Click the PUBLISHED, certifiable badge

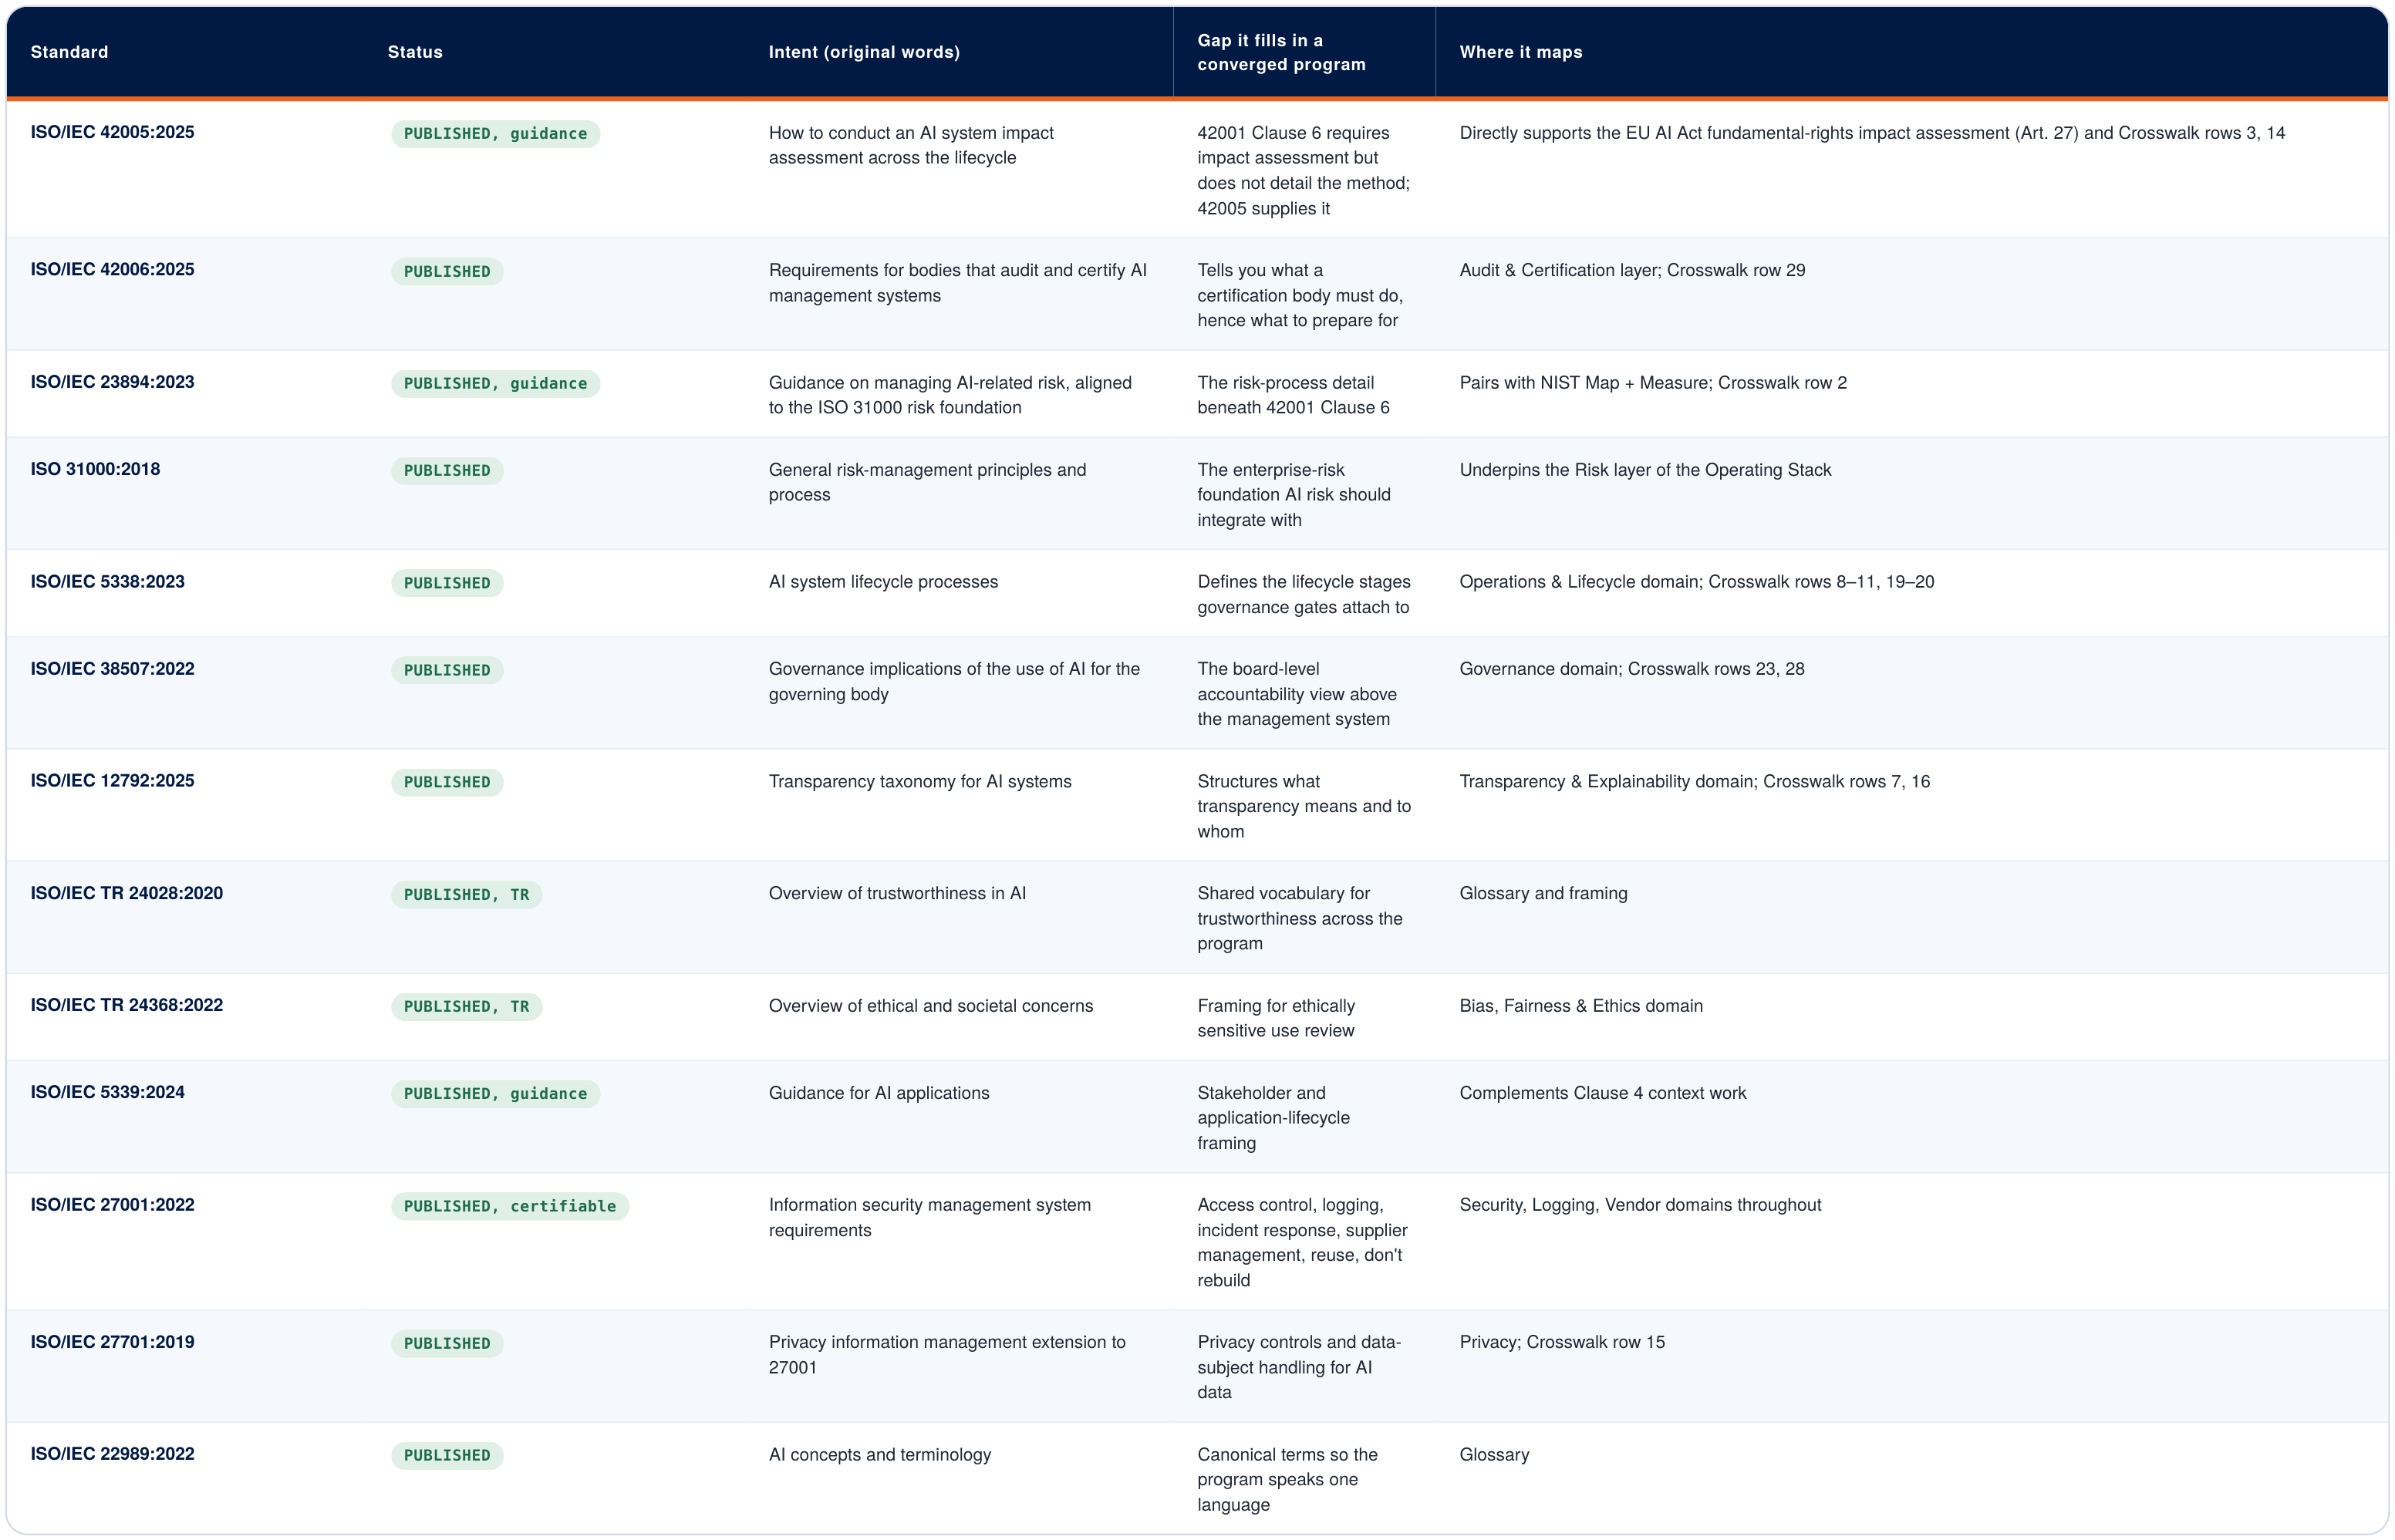(510, 1206)
